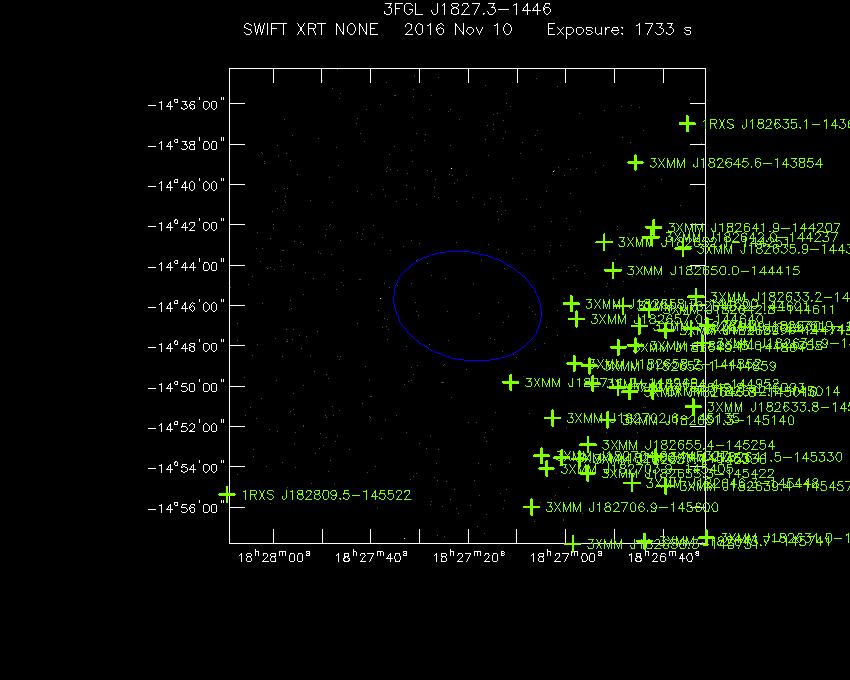Click declination label -14°44'00"
The height and width of the screenshot is (680, 850).
(x=186, y=266)
